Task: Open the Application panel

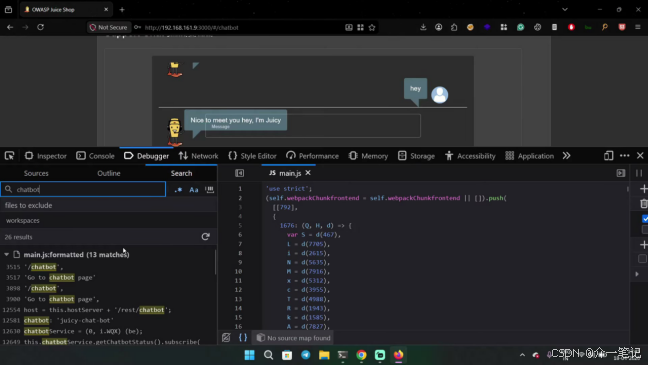Action: click(x=529, y=156)
